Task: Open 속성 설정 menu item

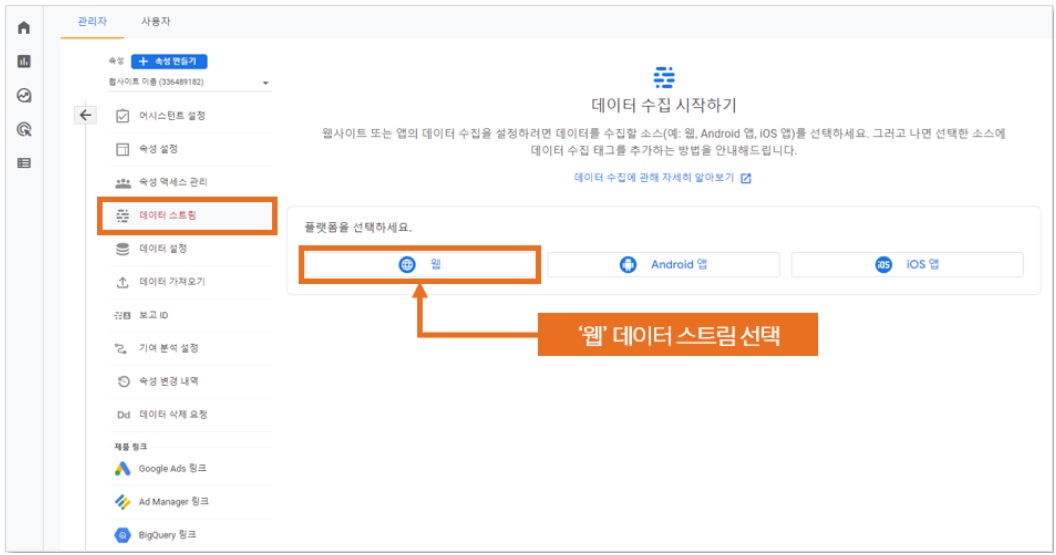Action: tap(191, 149)
